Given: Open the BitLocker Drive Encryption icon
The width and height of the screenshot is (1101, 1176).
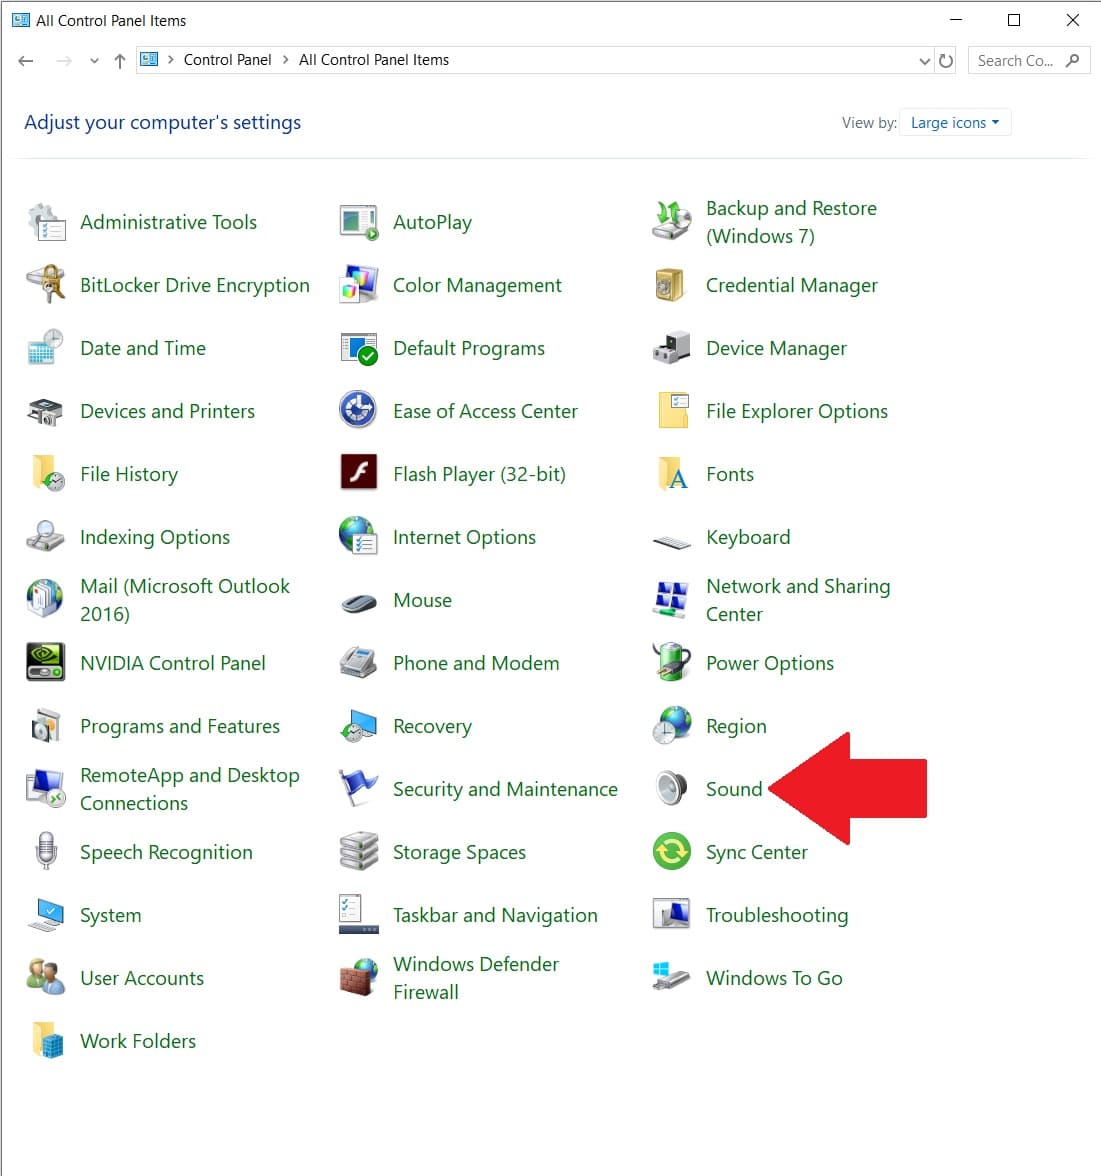Looking at the screenshot, I should point(45,285).
